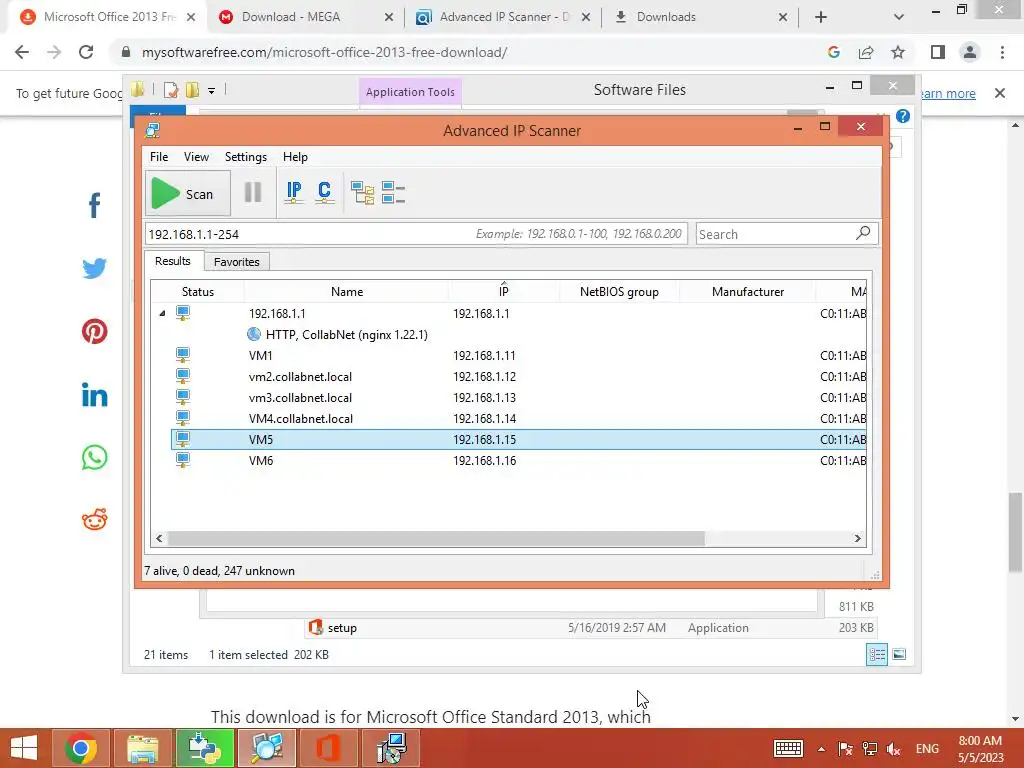
Task: Click computer icon of 192.168.1.1 row
Action: tap(183, 313)
